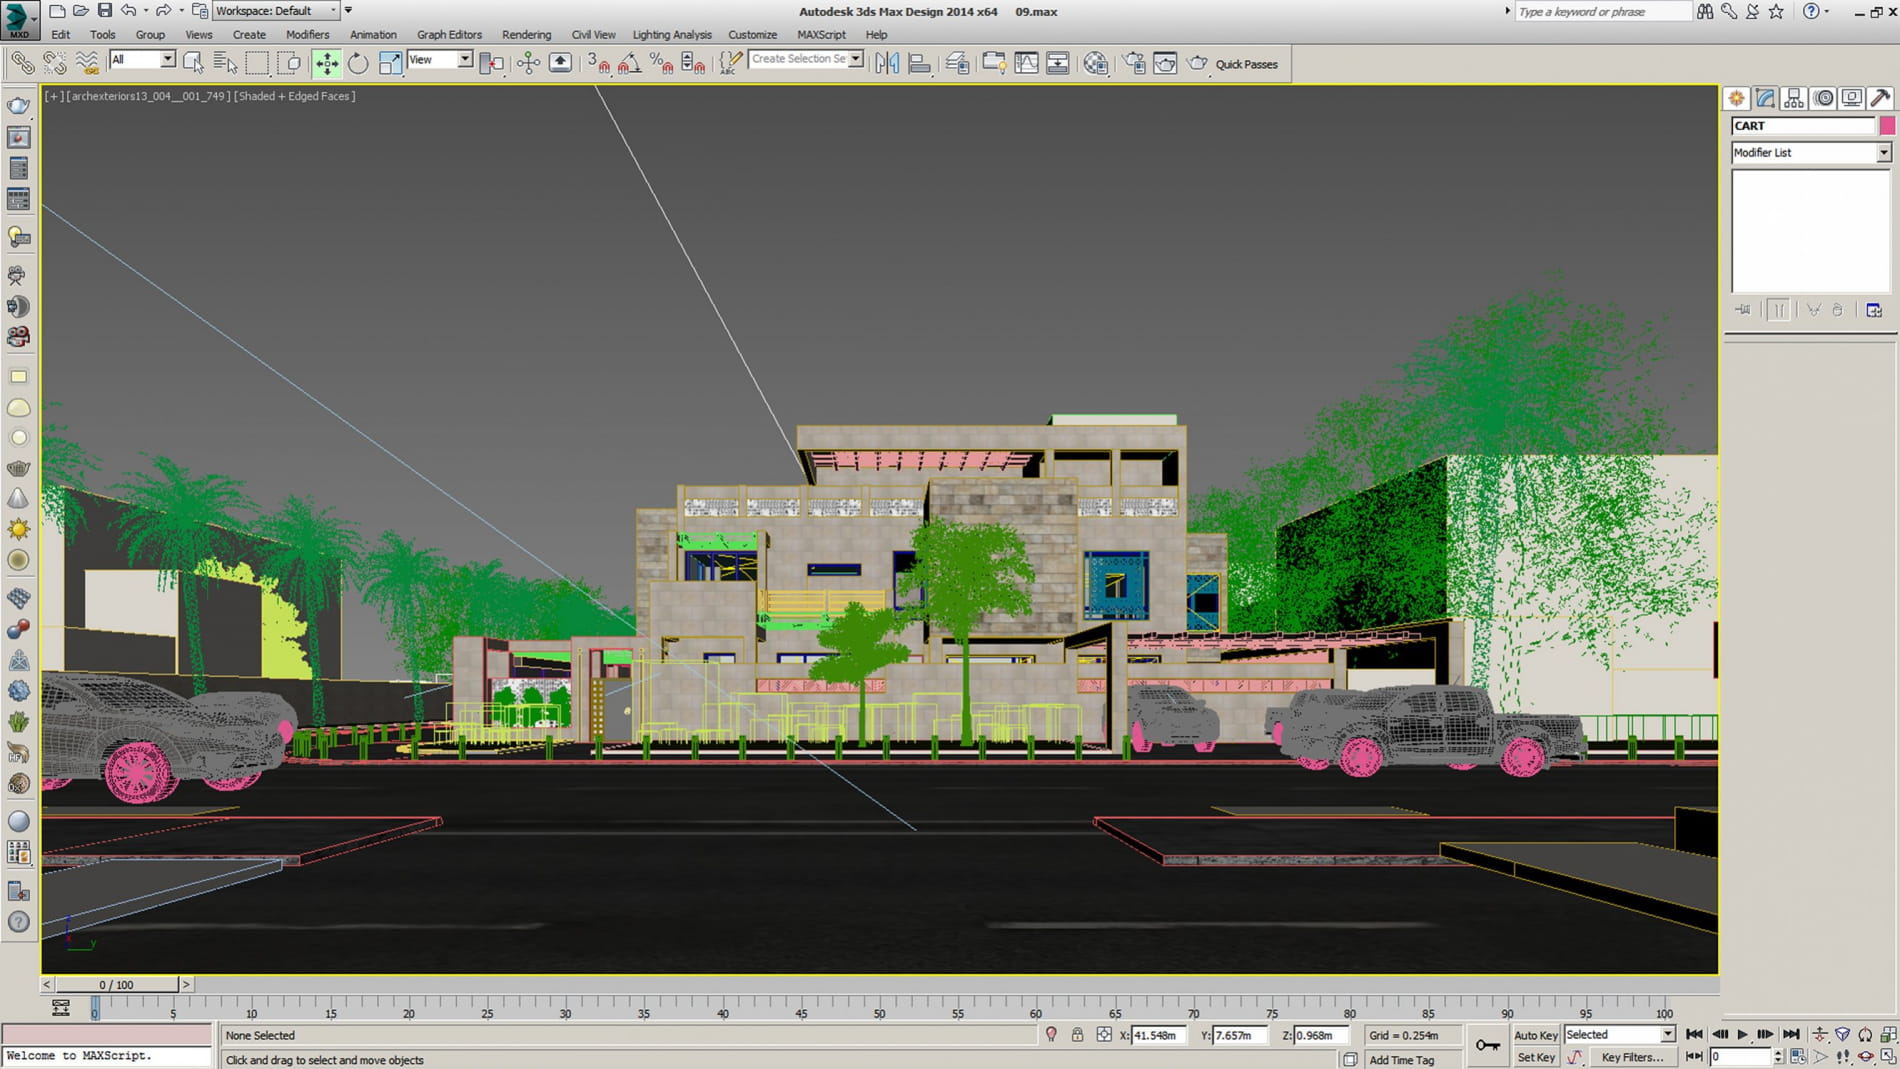Screen dimensions: 1900x1069
Task: Open the Motion command panel tab
Action: 1823,98
